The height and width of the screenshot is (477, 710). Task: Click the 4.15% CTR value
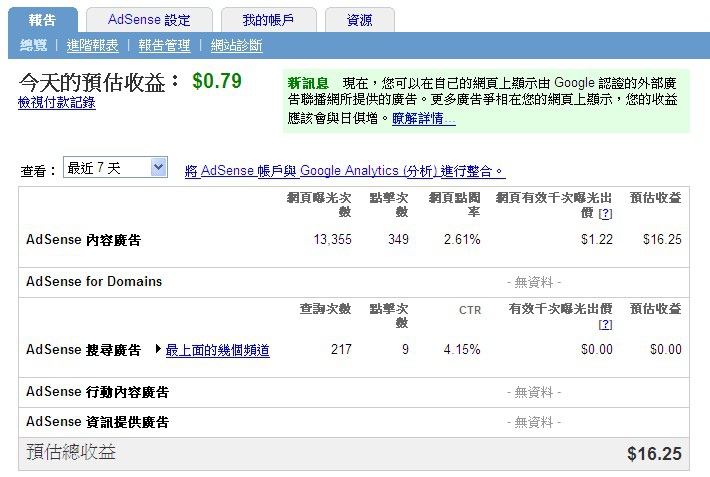462,349
